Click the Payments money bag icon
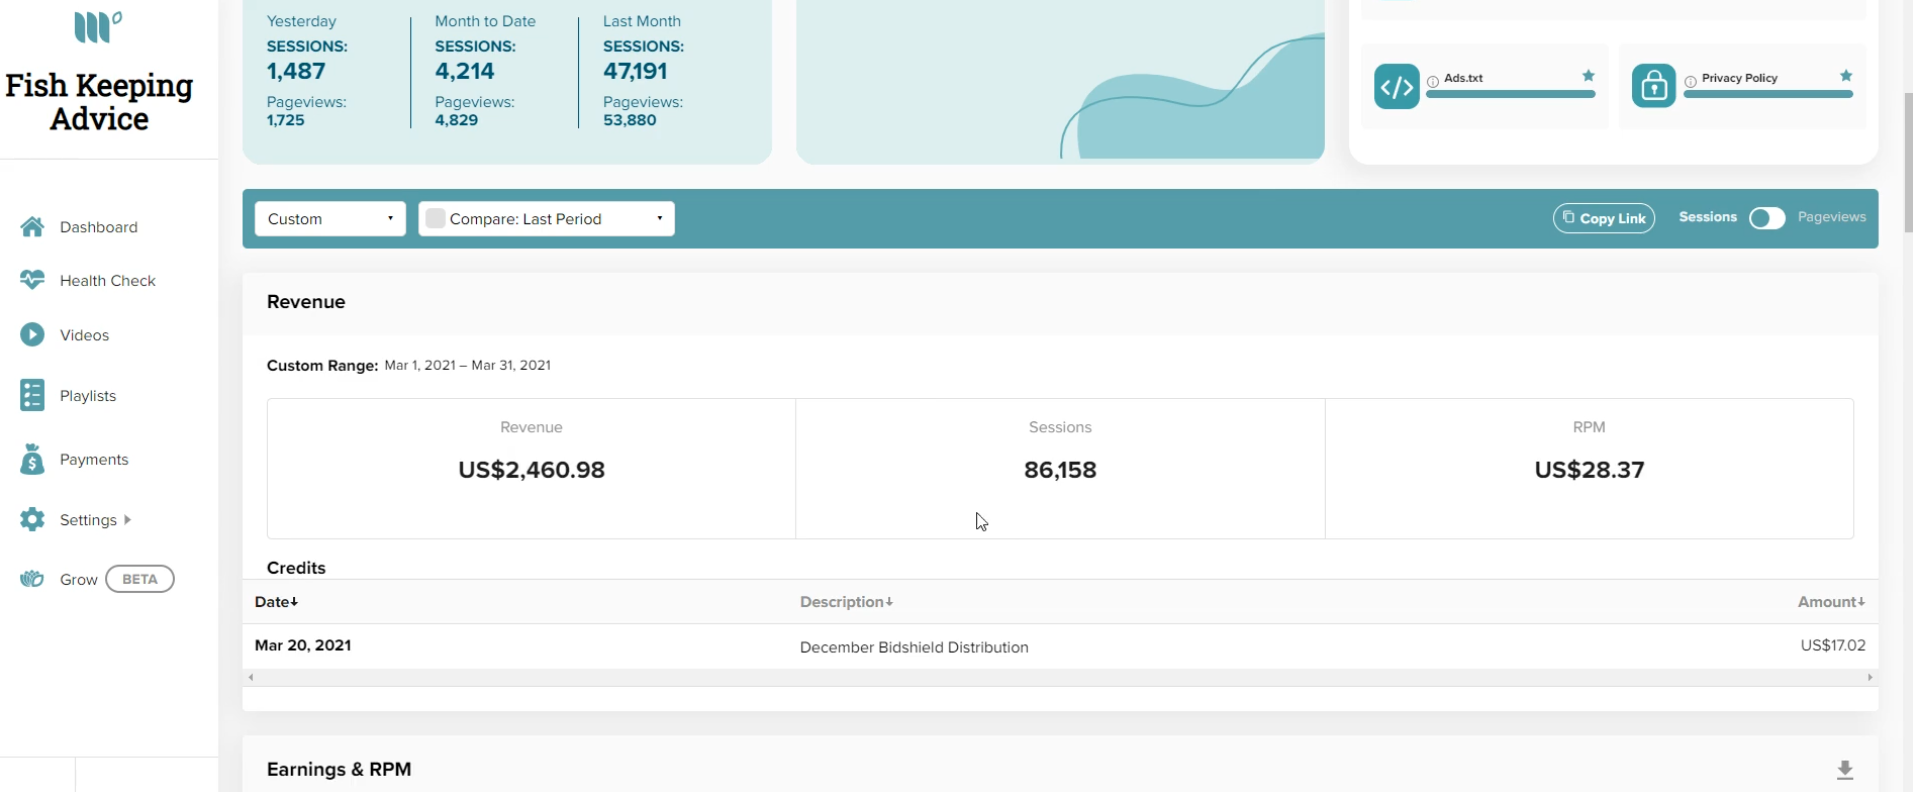 point(32,459)
